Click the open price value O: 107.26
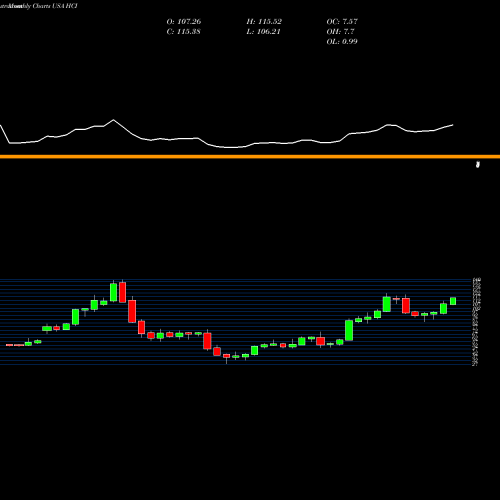 (x=184, y=21)
